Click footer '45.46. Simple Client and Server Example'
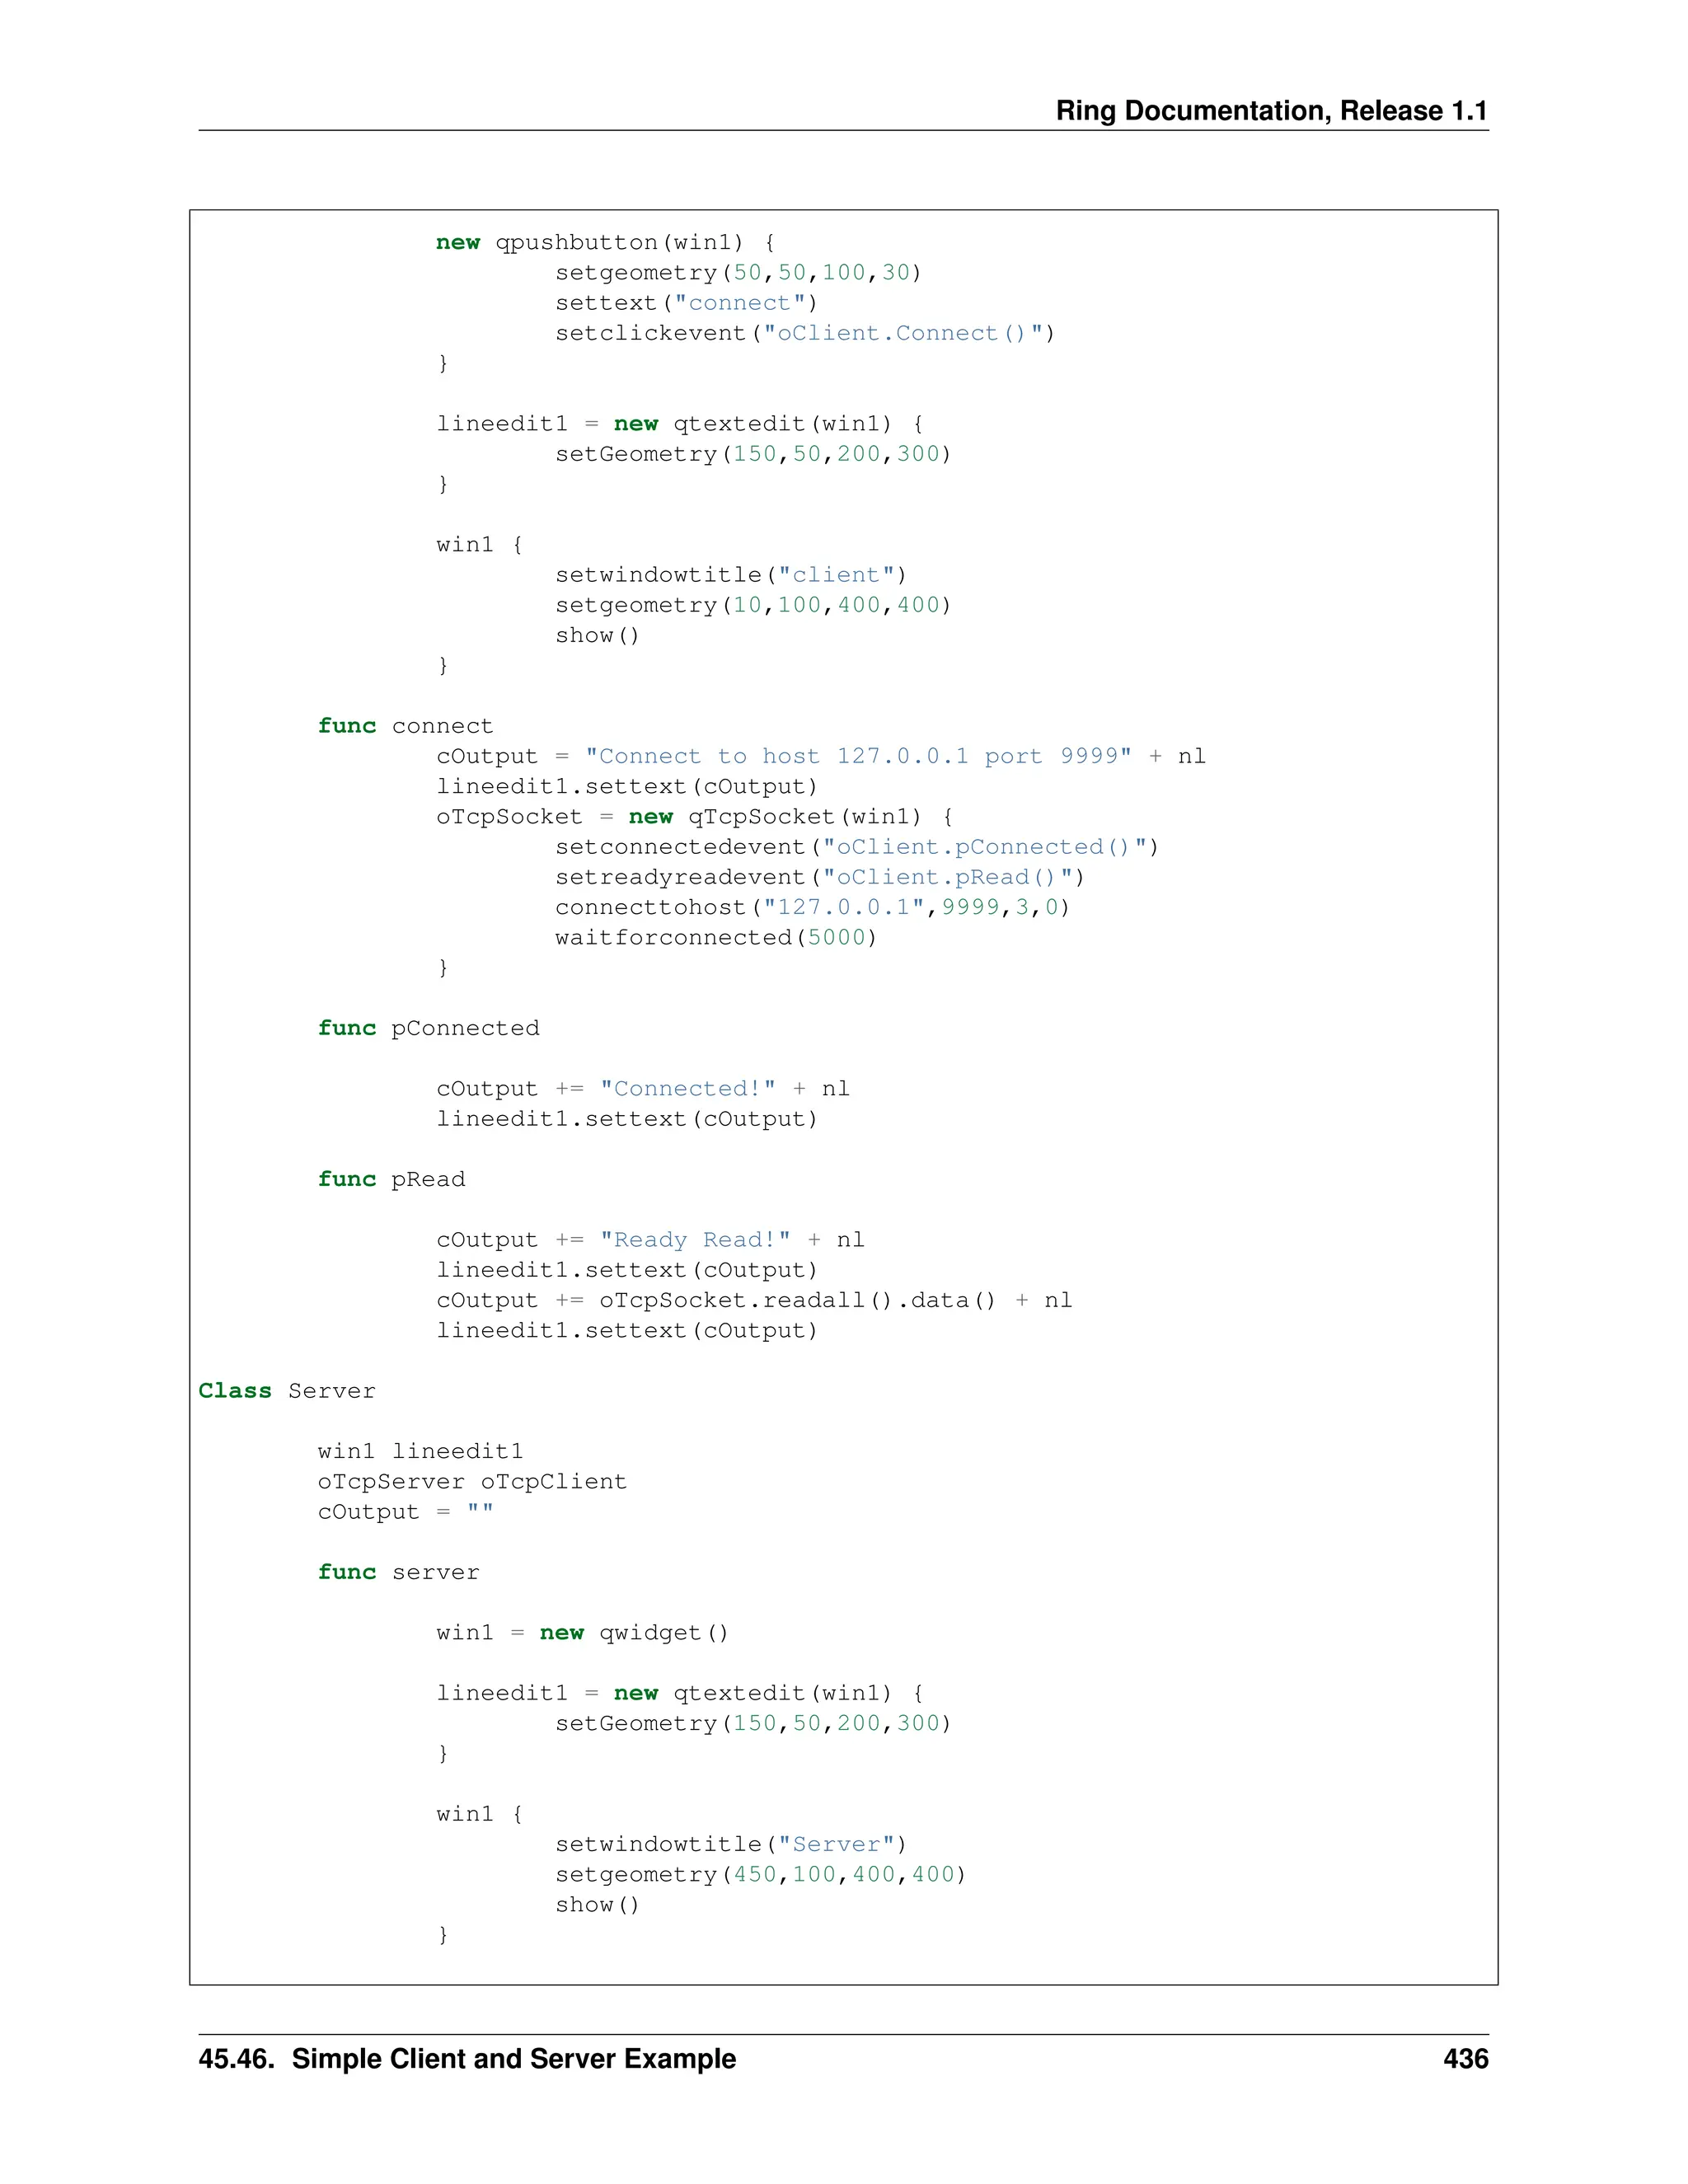Image resolution: width=1688 pixels, height=2184 pixels. (x=467, y=2058)
